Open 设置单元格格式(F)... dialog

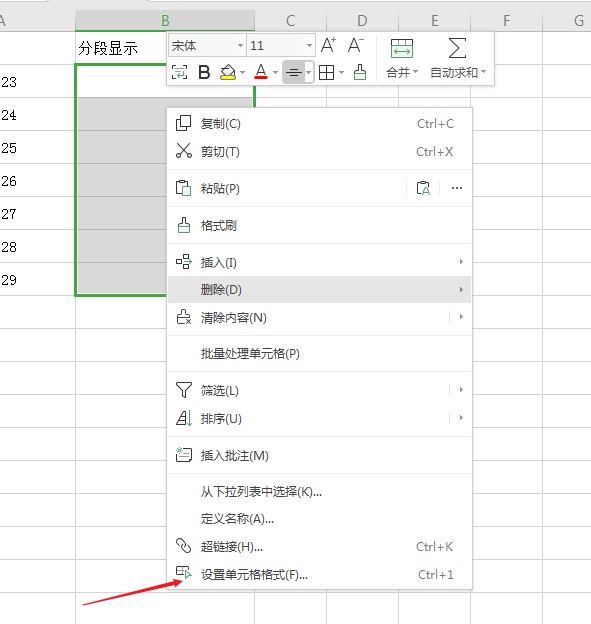pyautogui.click(x=320, y=575)
